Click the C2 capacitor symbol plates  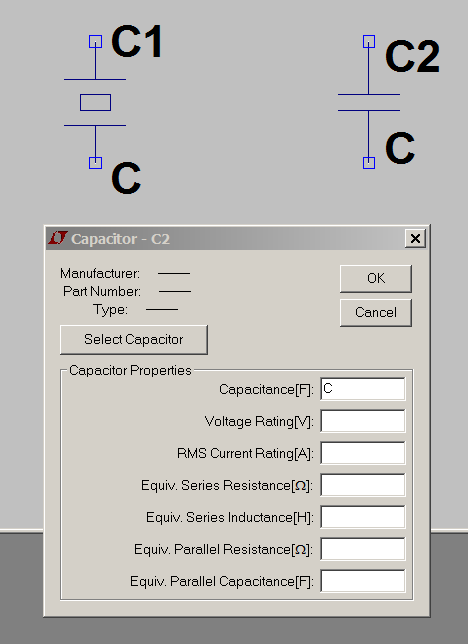[x=369, y=102]
